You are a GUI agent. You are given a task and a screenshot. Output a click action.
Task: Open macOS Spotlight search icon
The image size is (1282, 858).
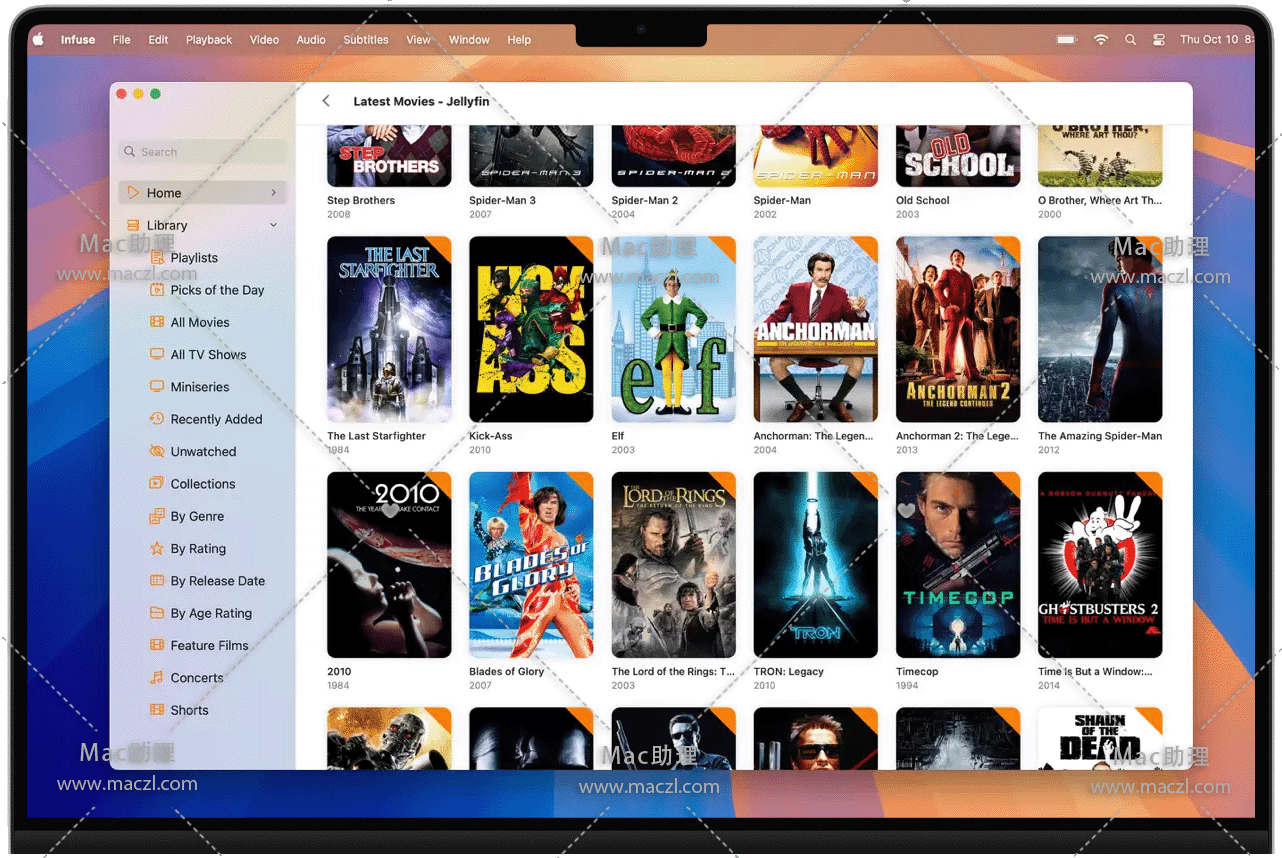point(1130,40)
